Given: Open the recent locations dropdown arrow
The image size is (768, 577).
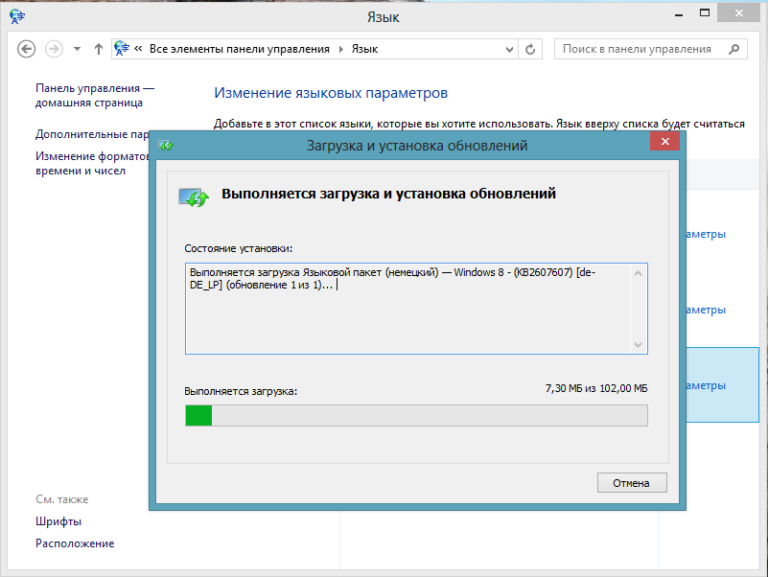Looking at the screenshot, I should coord(77,49).
